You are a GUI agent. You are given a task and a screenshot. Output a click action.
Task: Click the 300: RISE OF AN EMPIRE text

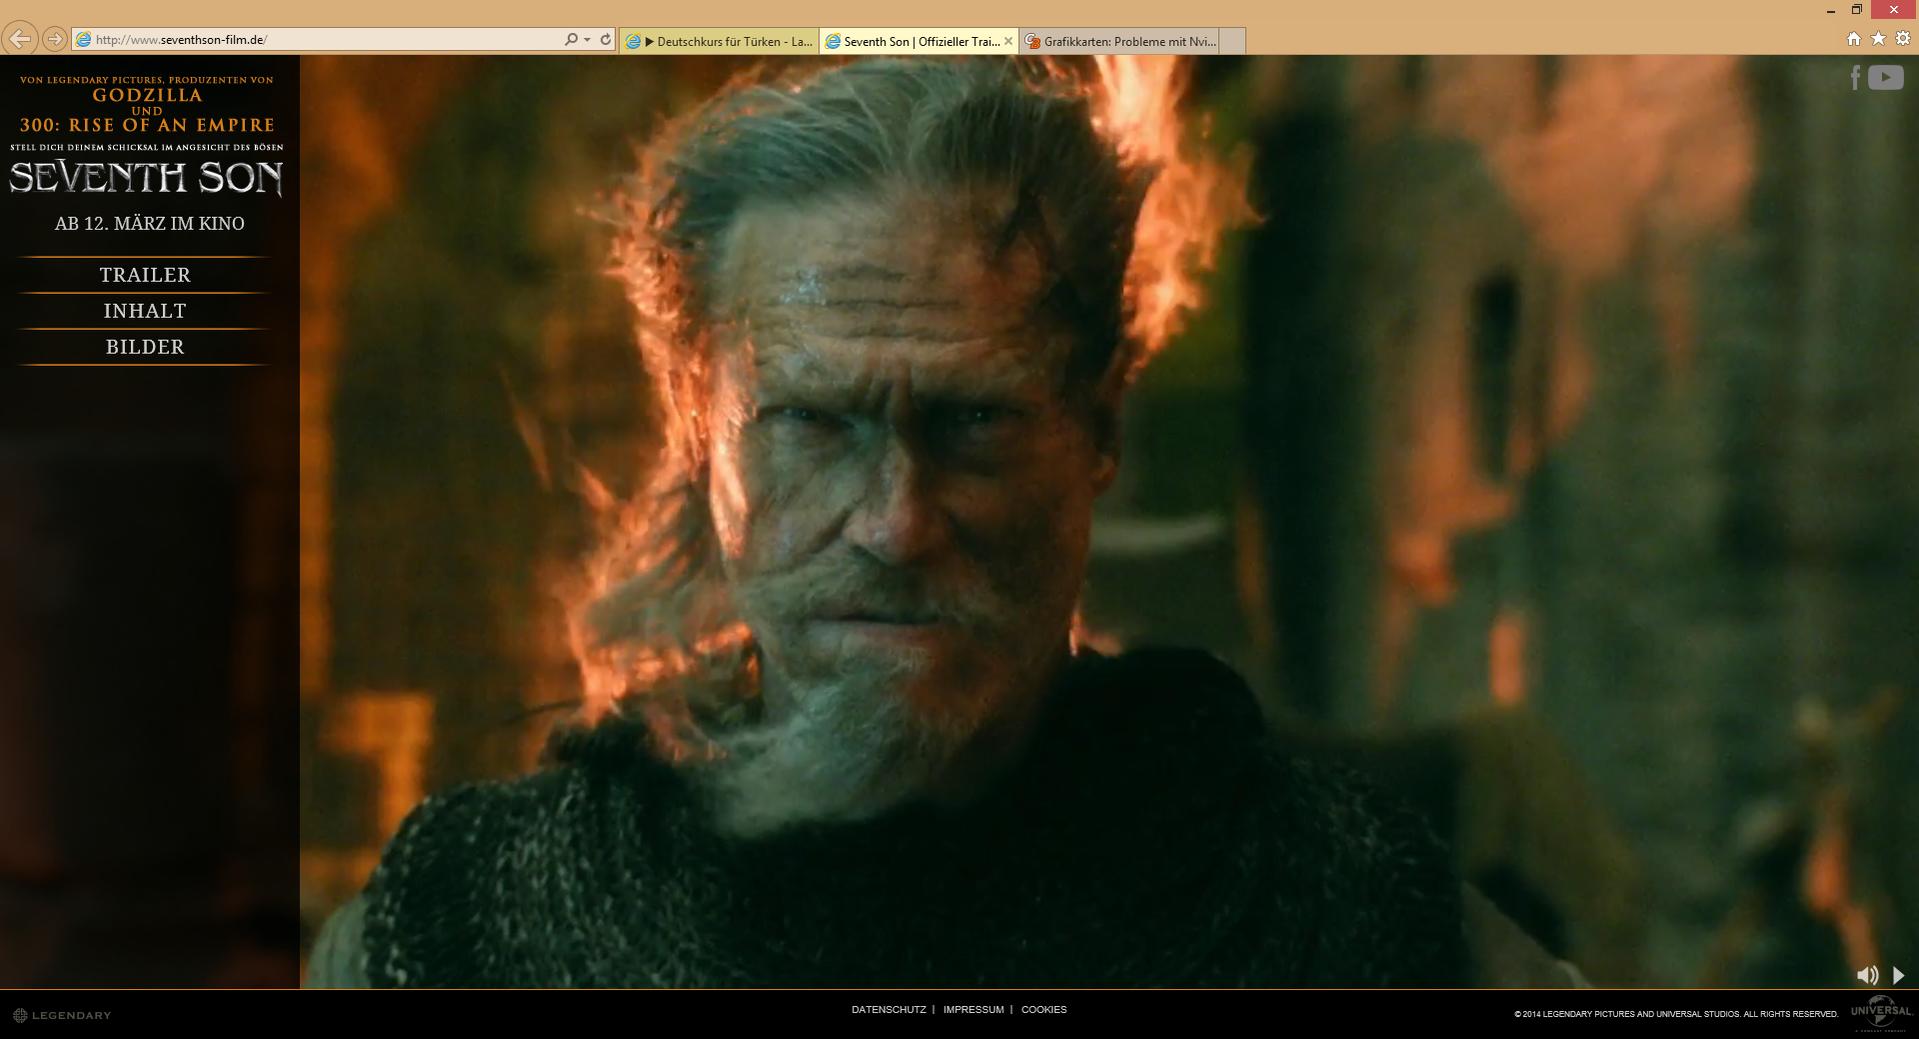click(x=147, y=125)
